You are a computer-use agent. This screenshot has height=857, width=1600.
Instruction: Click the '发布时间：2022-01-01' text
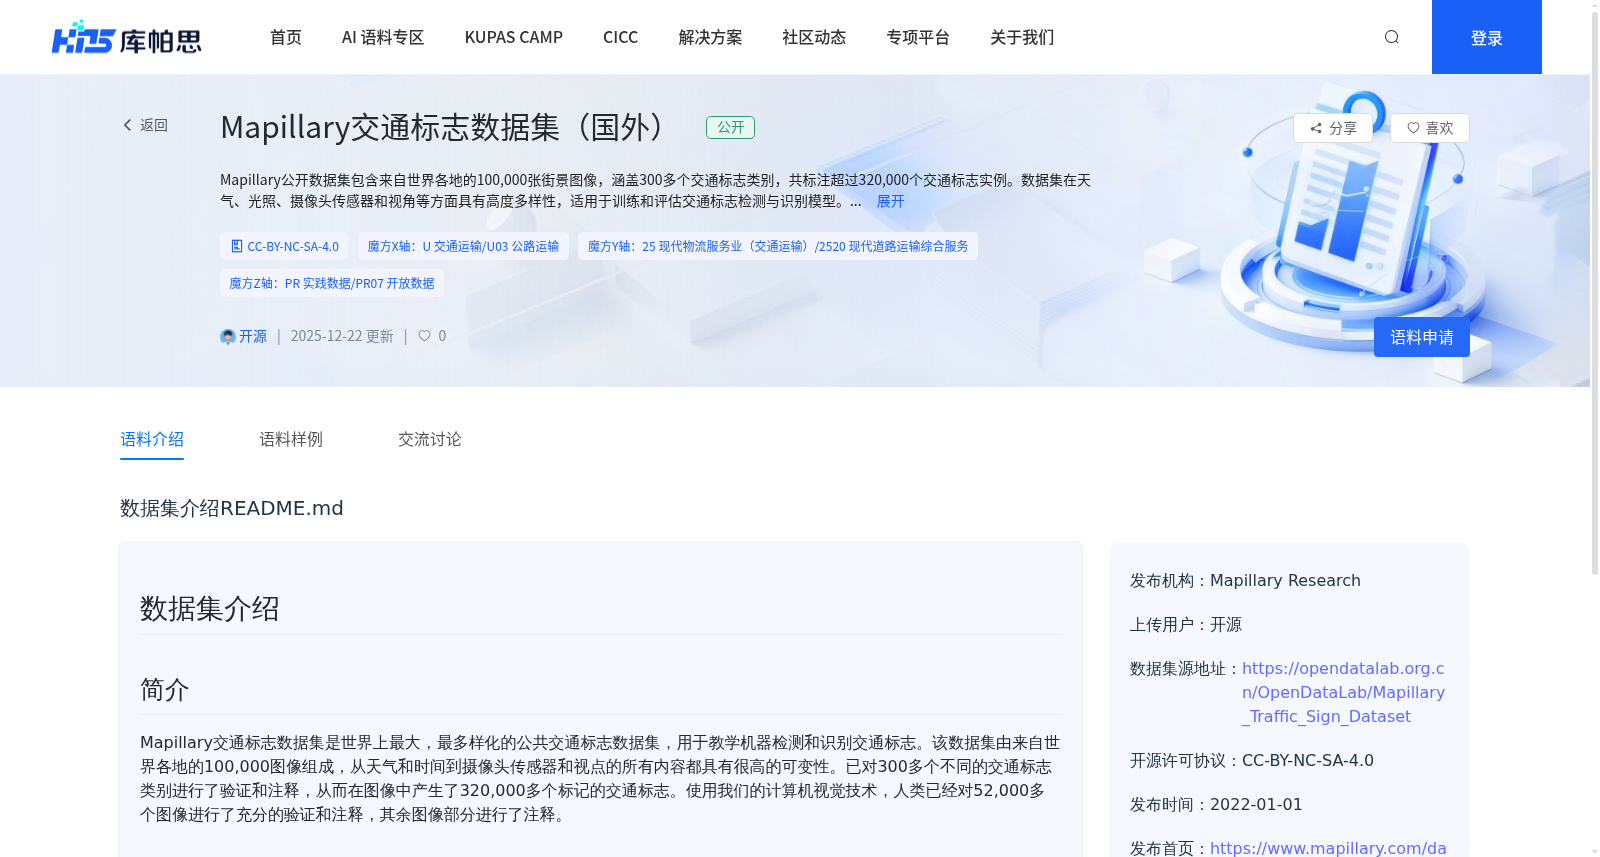(1216, 804)
